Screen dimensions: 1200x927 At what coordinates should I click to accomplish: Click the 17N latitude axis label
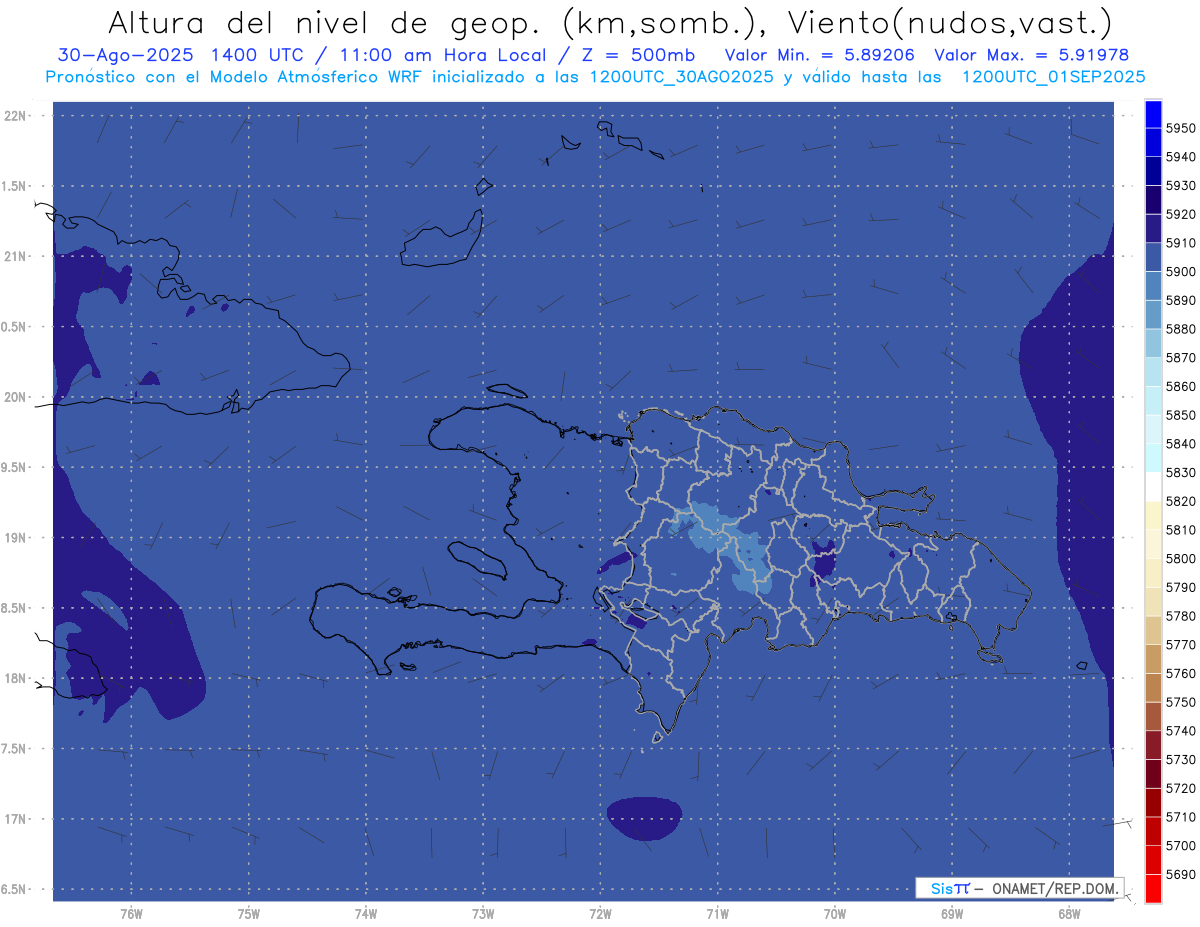[16, 819]
